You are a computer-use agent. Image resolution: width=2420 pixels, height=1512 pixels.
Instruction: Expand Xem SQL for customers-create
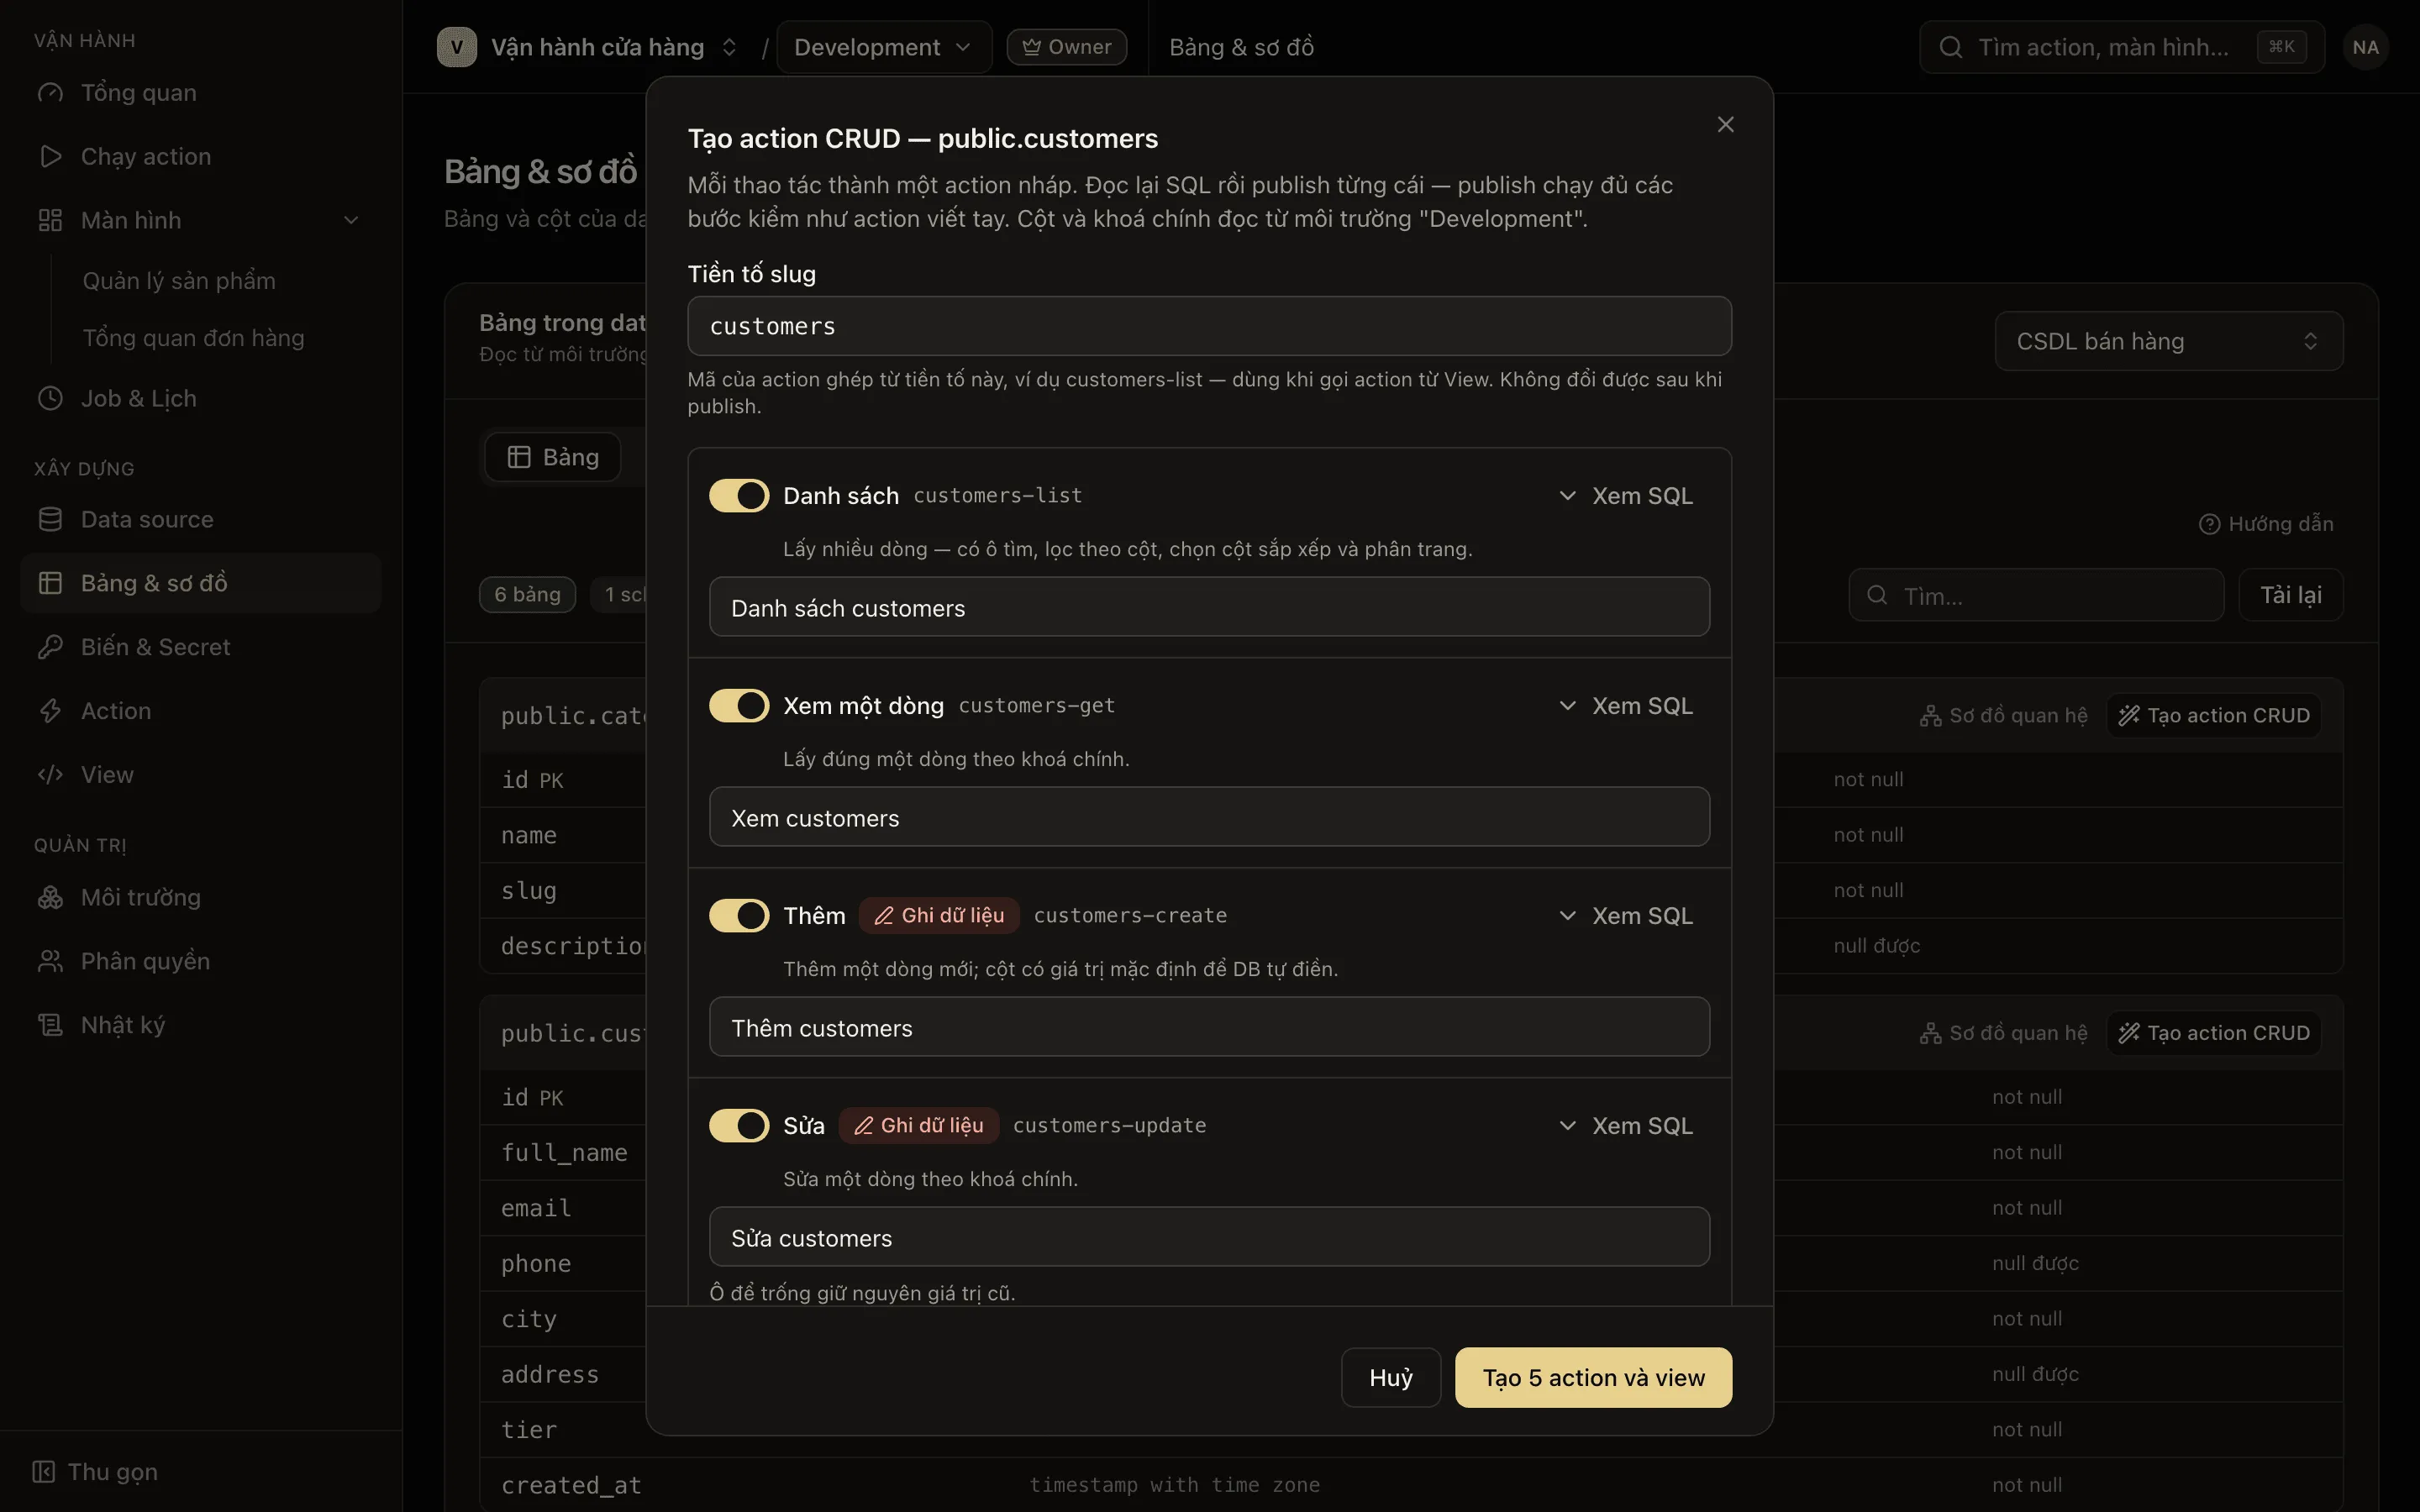click(x=1625, y=916)
